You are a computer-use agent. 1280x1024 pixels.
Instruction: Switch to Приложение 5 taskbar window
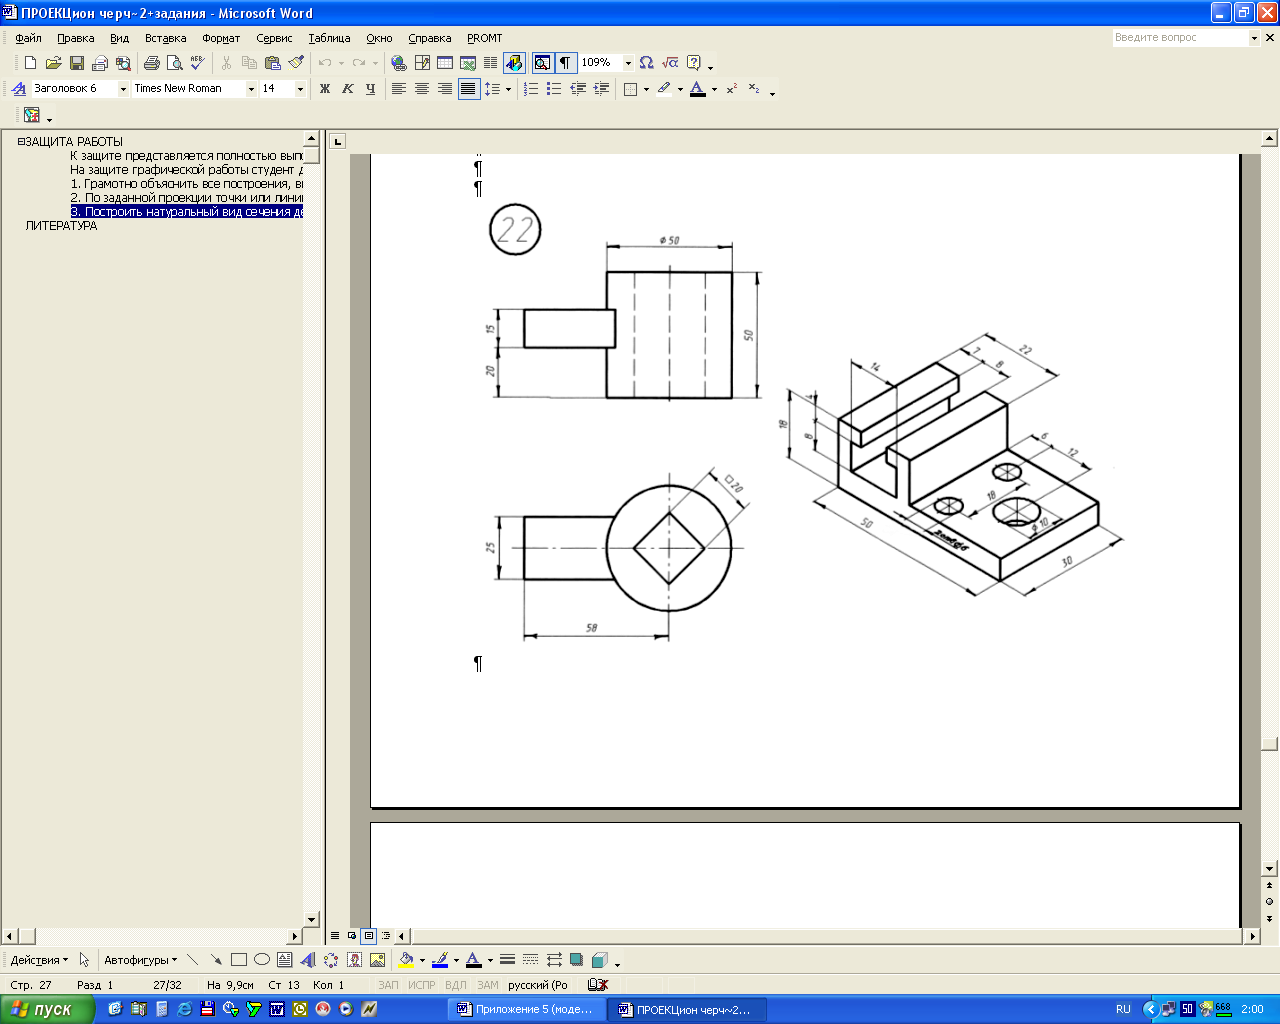tap(525, 1009)
